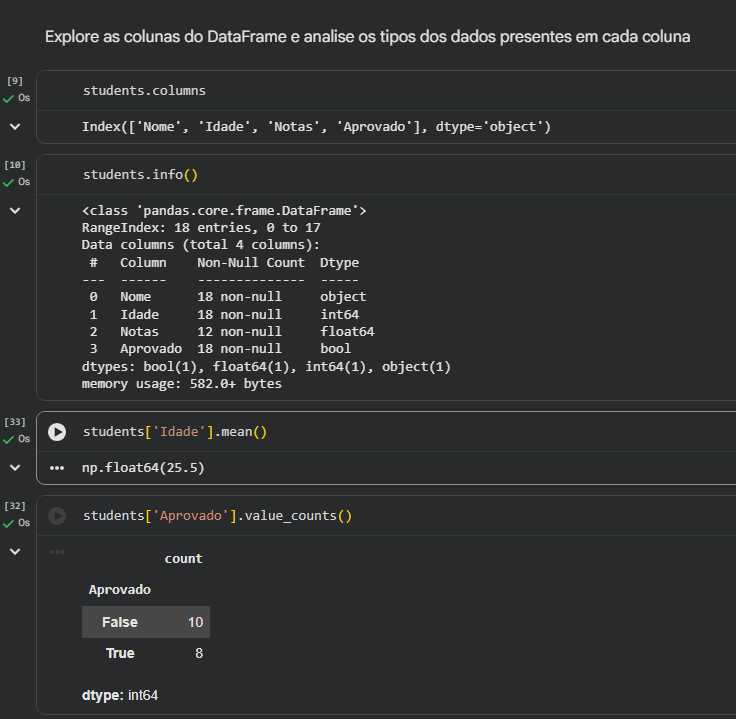Click the dtypes summary line

tap(266, 367)
